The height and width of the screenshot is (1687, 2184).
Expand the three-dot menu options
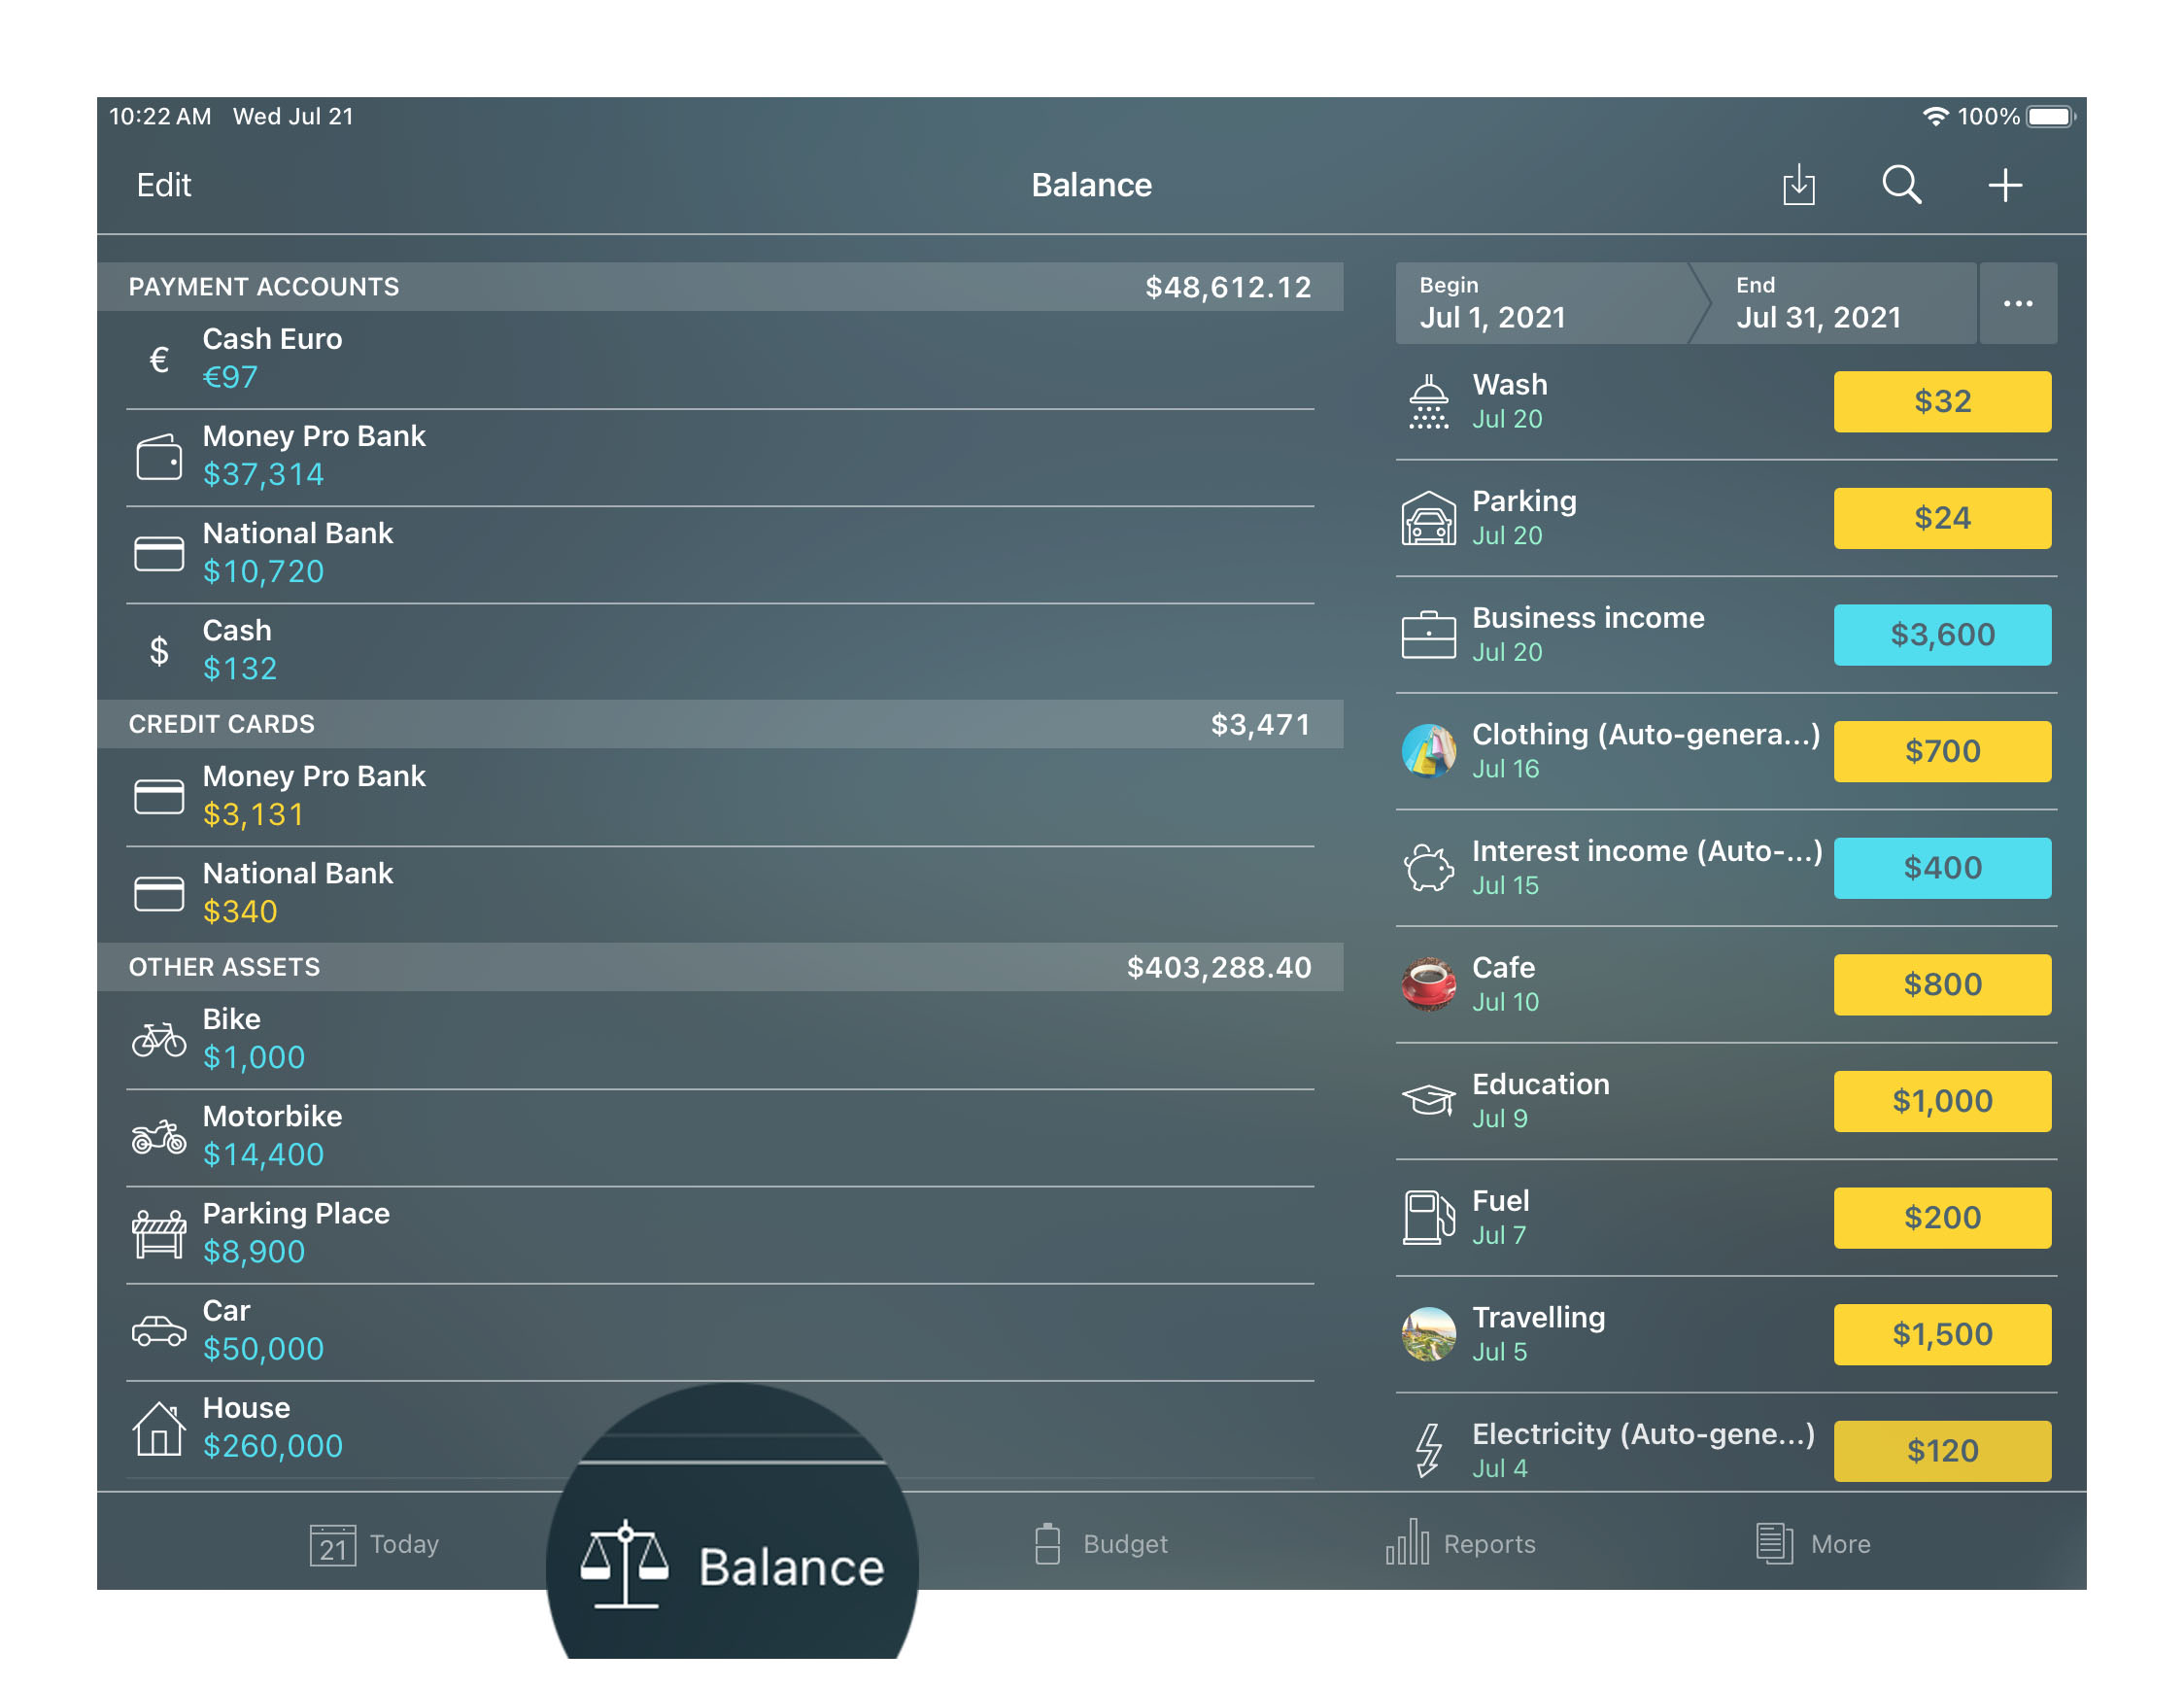(x=2016, y=303)
